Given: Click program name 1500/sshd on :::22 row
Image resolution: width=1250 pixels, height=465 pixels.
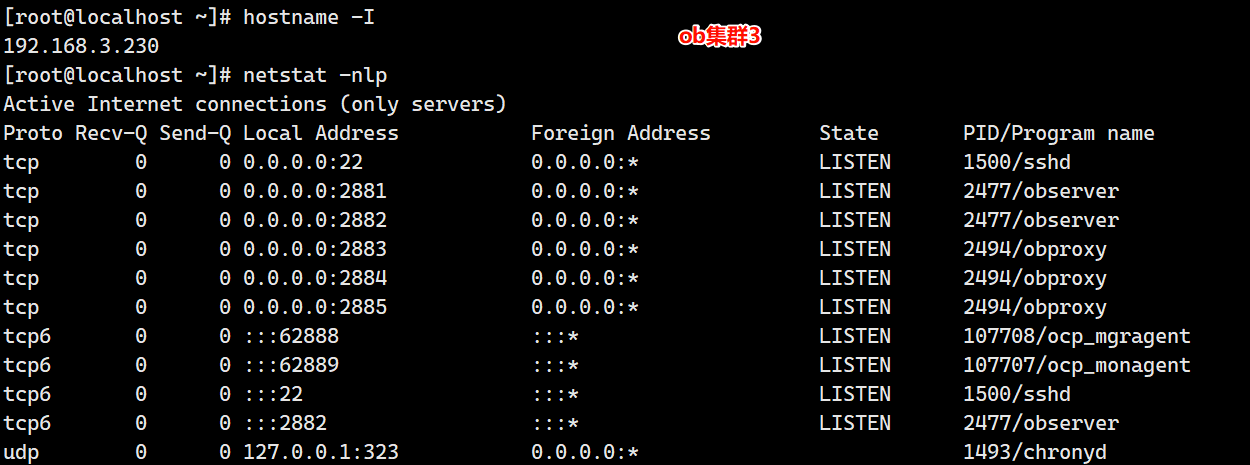Looking at the screenshot, I should coord(1017,394).
